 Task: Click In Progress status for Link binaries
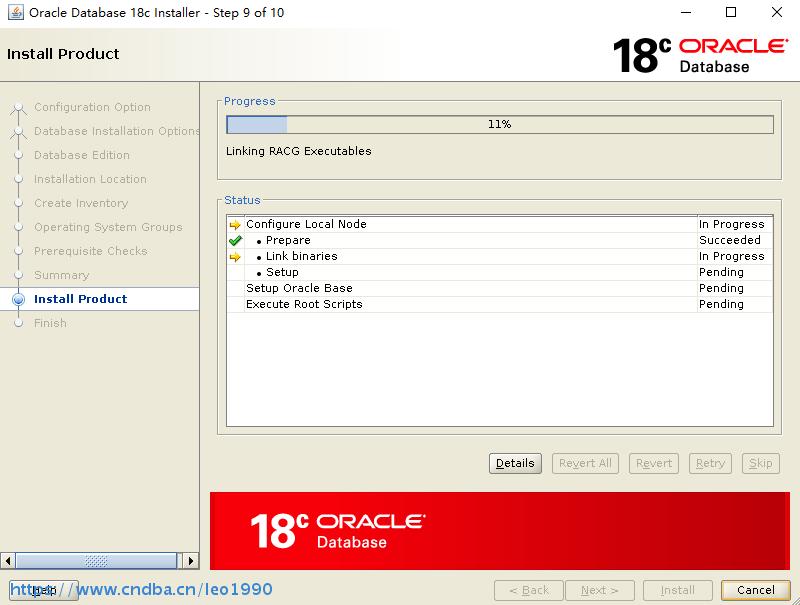pos(732,257)
